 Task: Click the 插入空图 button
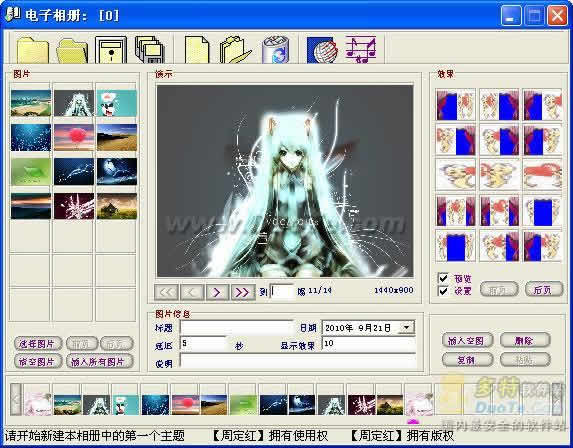click(467, 341)
